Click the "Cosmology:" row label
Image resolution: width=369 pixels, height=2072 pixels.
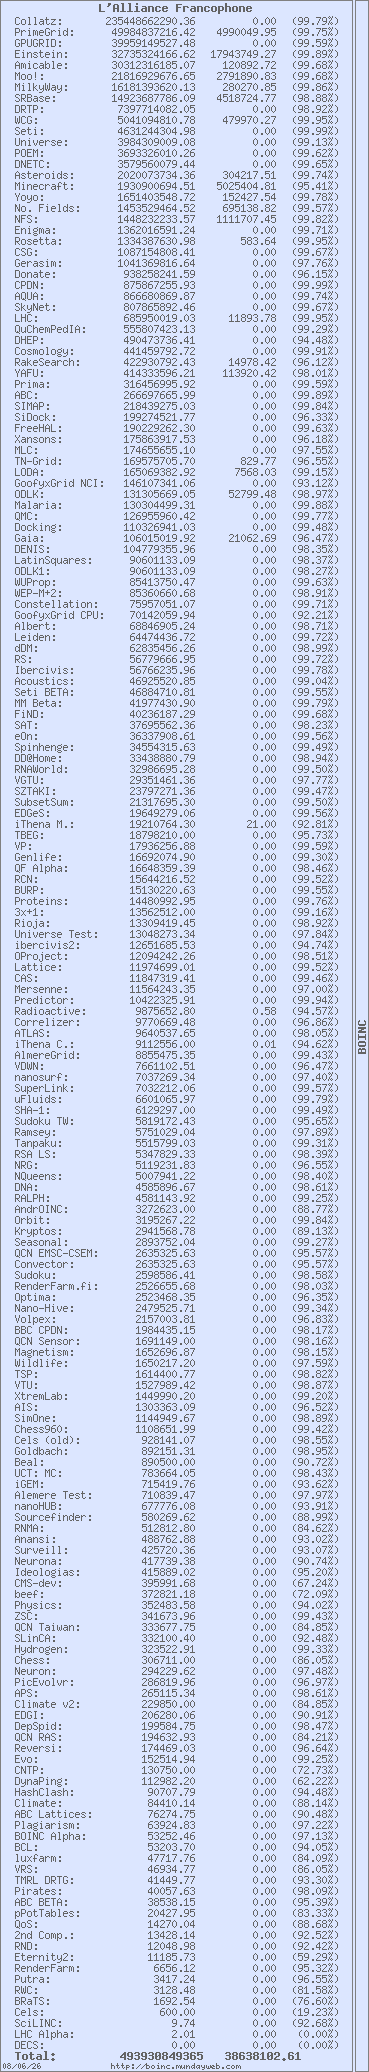(x=45, y=351)
